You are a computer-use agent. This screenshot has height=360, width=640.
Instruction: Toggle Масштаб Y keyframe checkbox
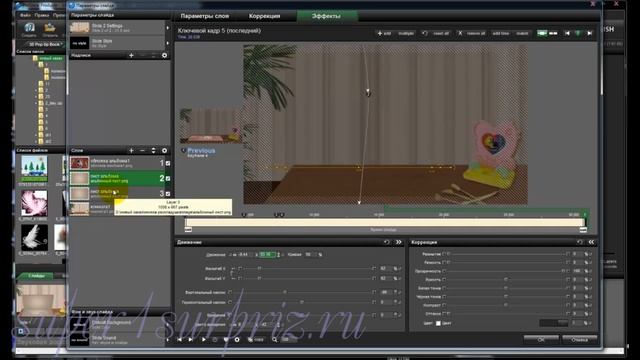tap(240, 278)
